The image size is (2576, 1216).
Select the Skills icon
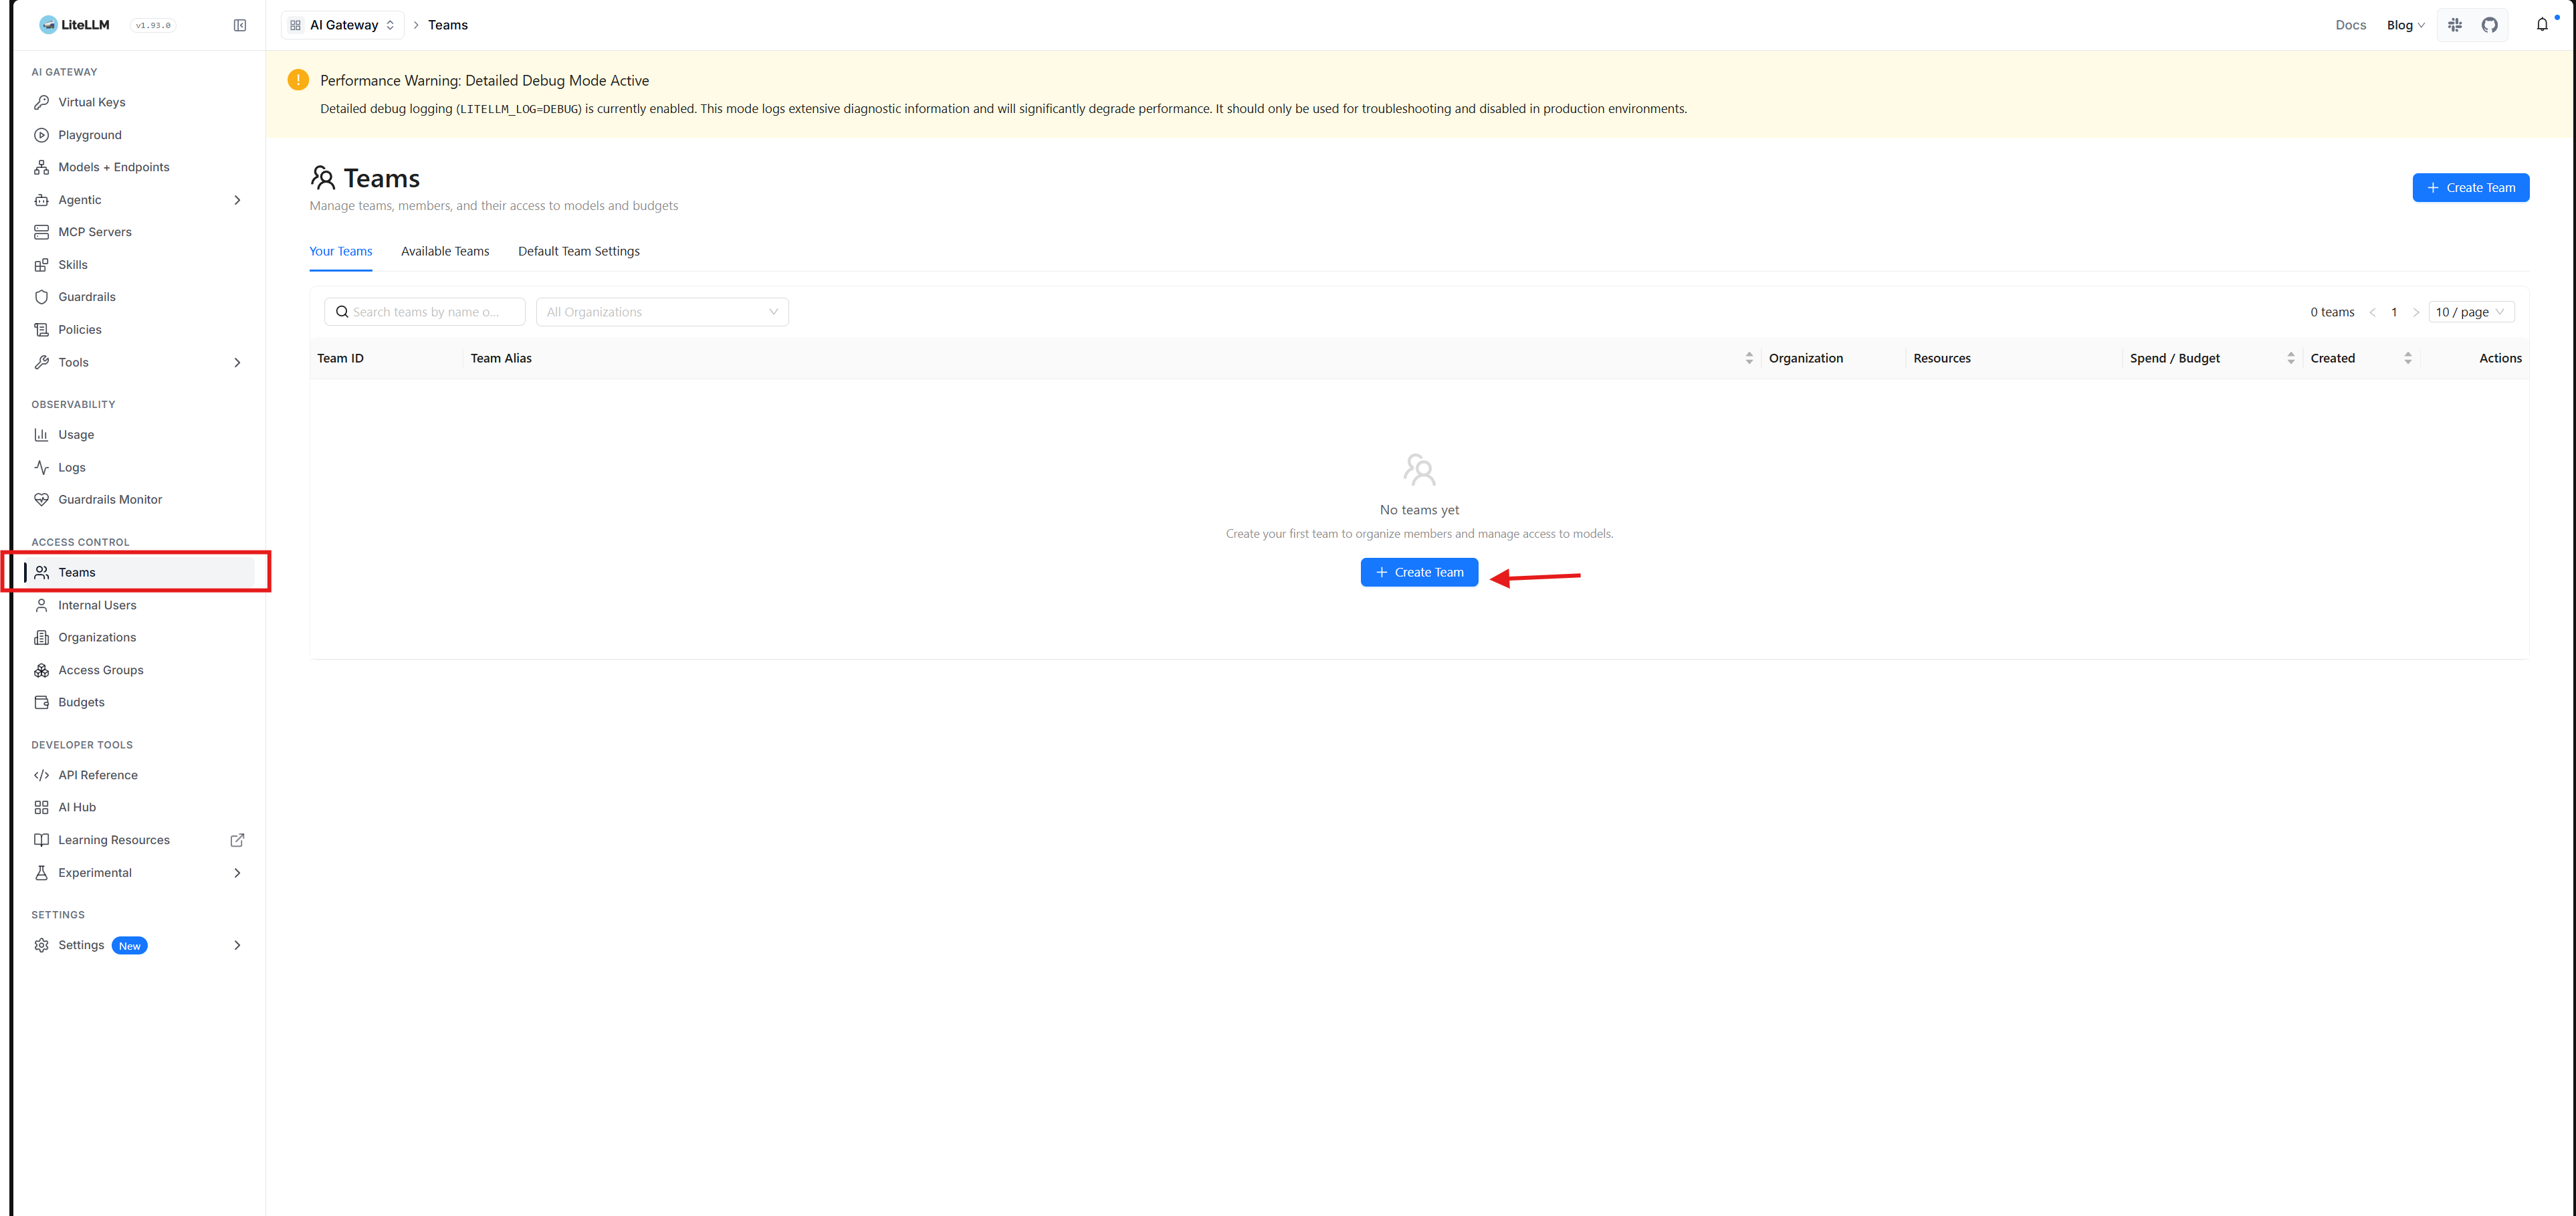click(x=41, y=265)
